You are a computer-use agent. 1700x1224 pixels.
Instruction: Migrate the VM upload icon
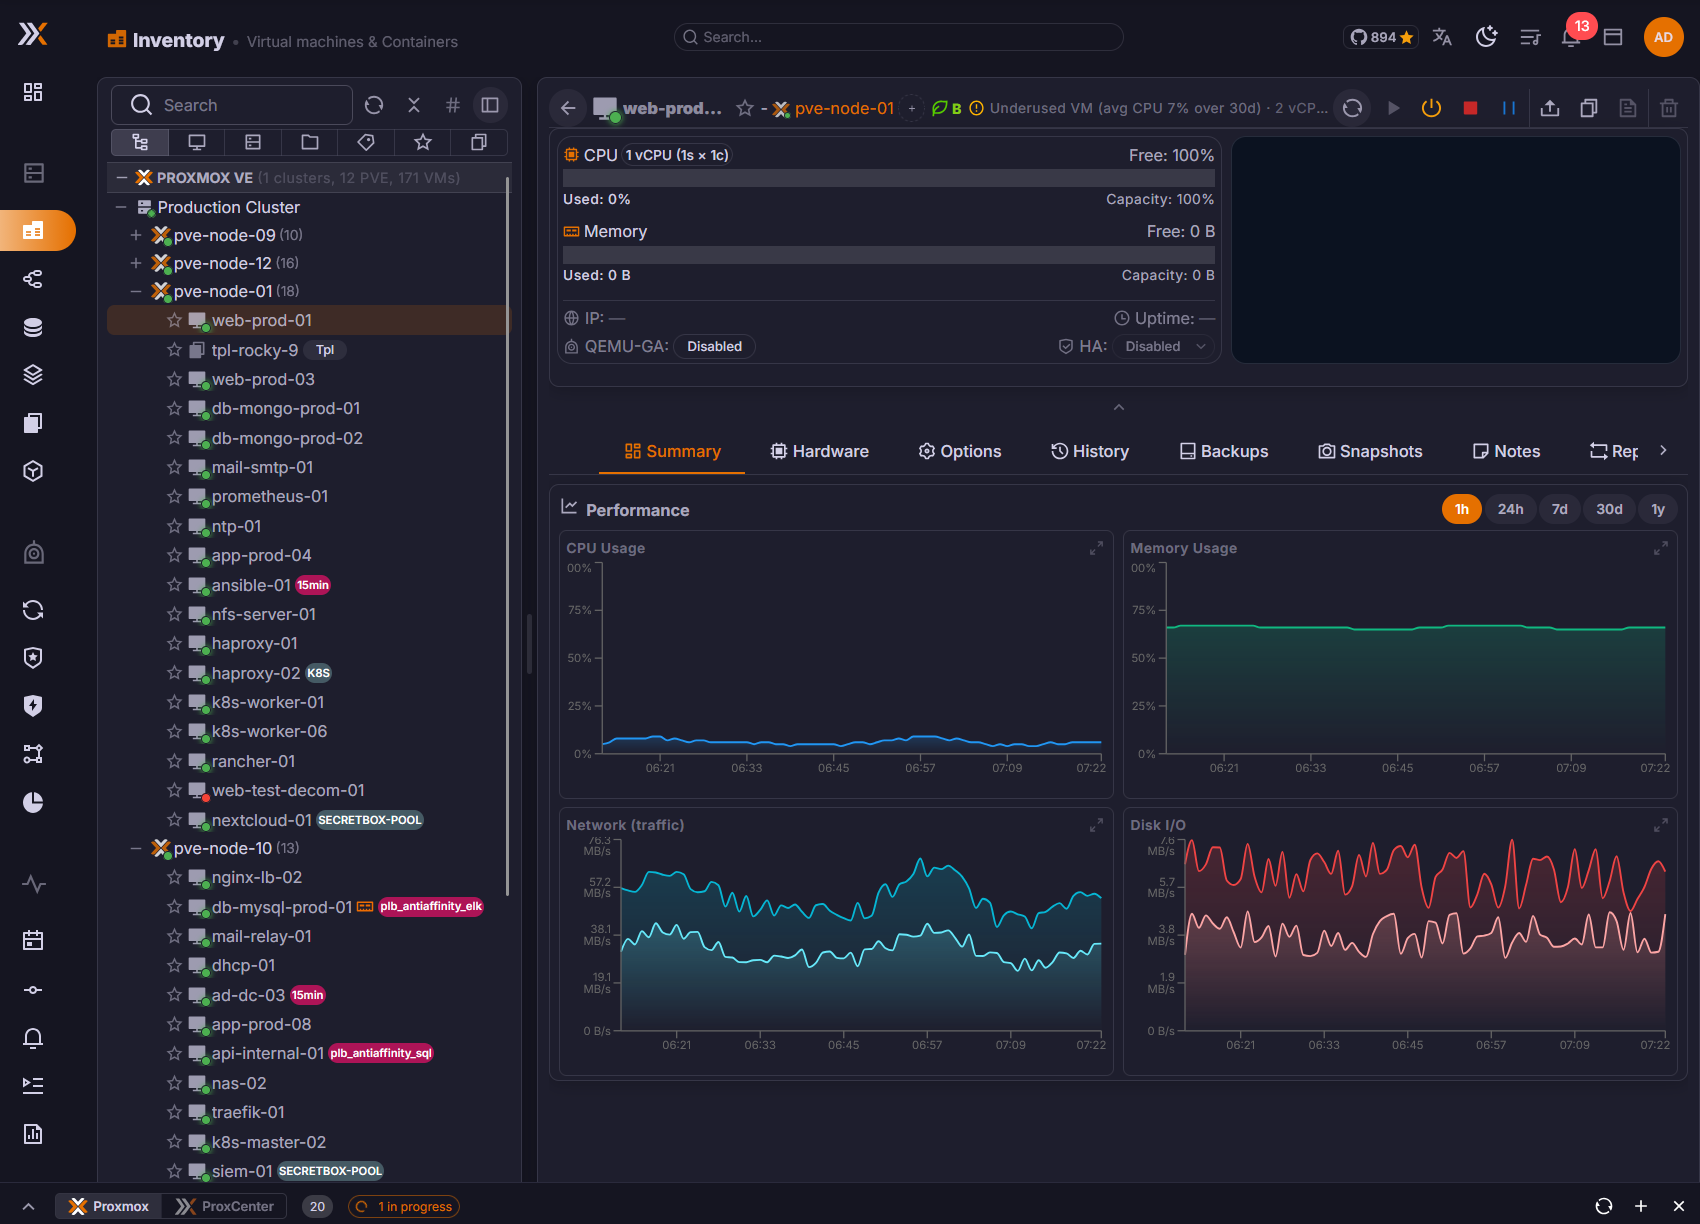tap(1550, 108)
